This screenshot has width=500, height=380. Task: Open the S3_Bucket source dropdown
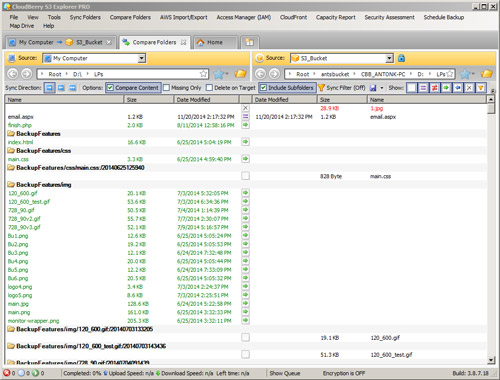(x=389, y=58)
